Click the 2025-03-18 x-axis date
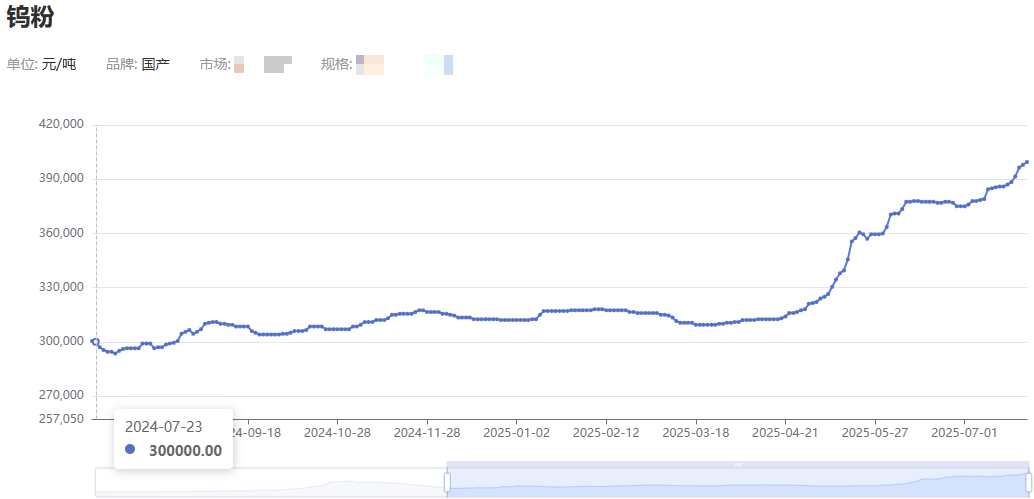The image size is (1034, 499). coord(696,433)
